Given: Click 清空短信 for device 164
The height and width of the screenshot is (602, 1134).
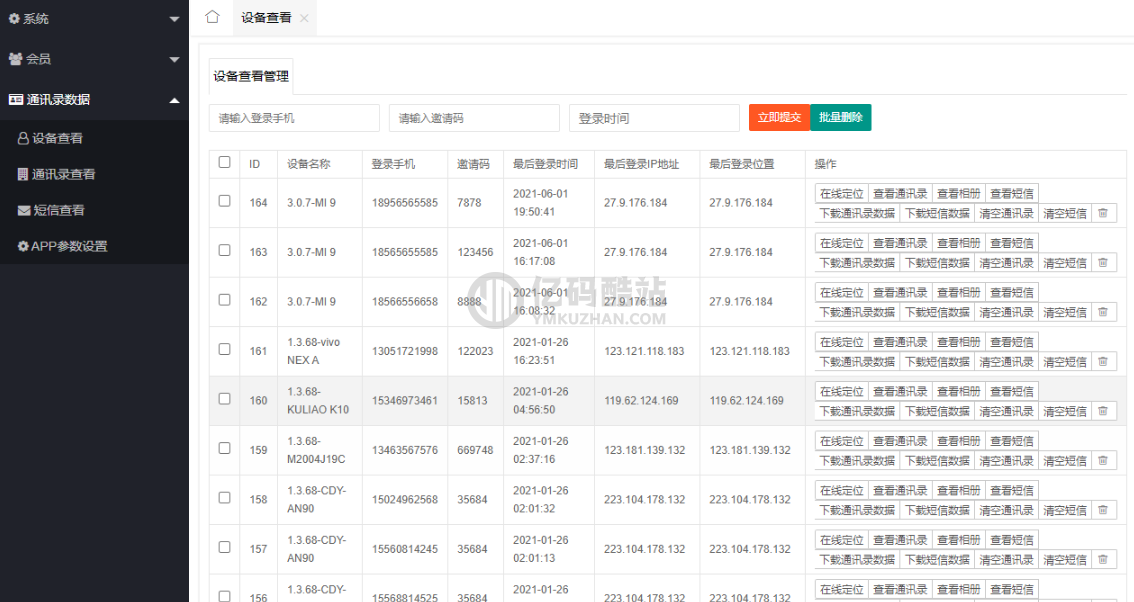Looking at the screenshot, I should 1065,213.
